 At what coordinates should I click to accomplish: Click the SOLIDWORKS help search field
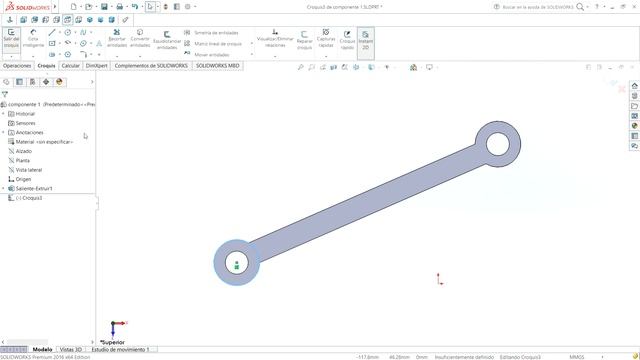click(538, 7)
